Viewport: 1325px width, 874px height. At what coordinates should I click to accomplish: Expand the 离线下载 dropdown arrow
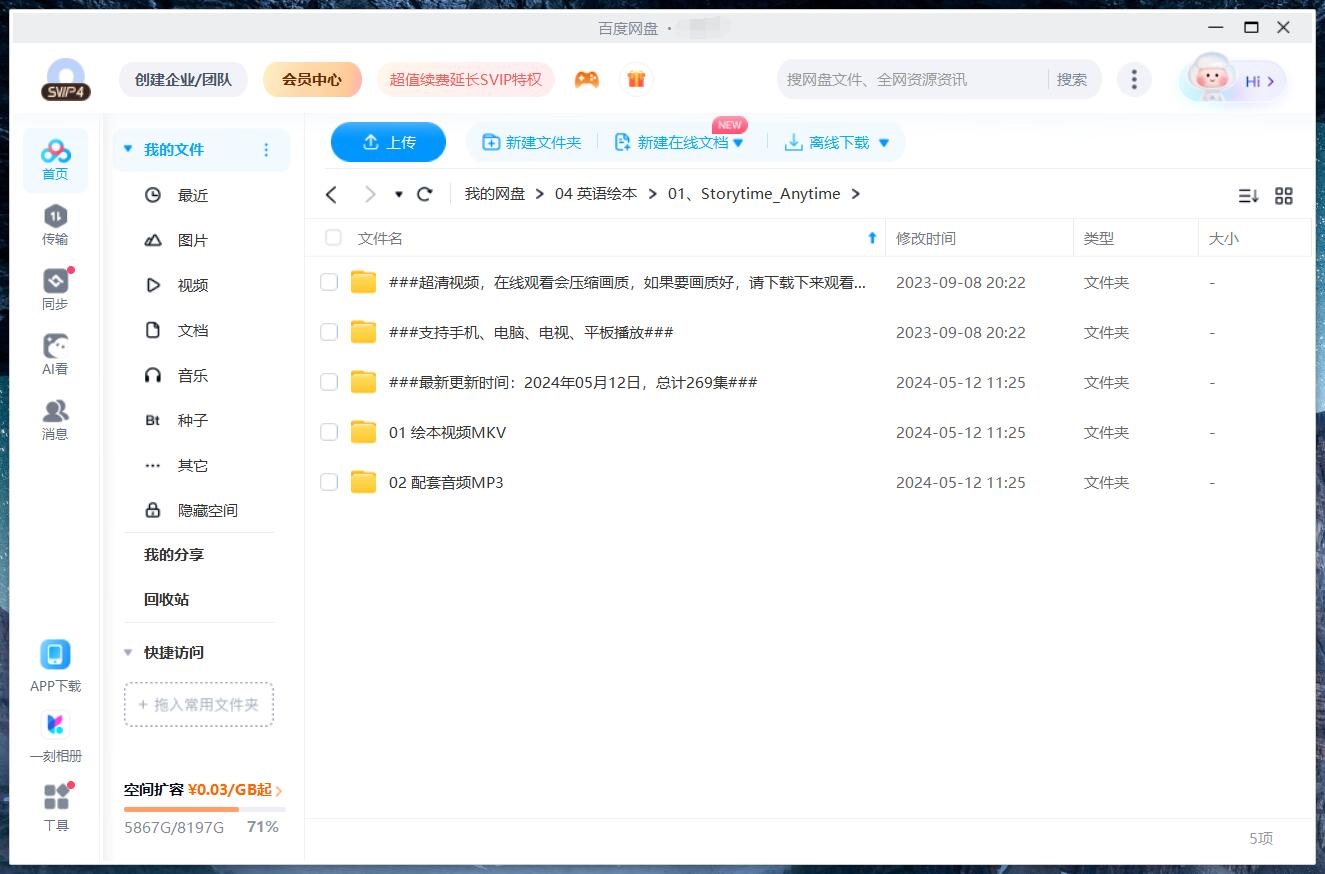884,142
